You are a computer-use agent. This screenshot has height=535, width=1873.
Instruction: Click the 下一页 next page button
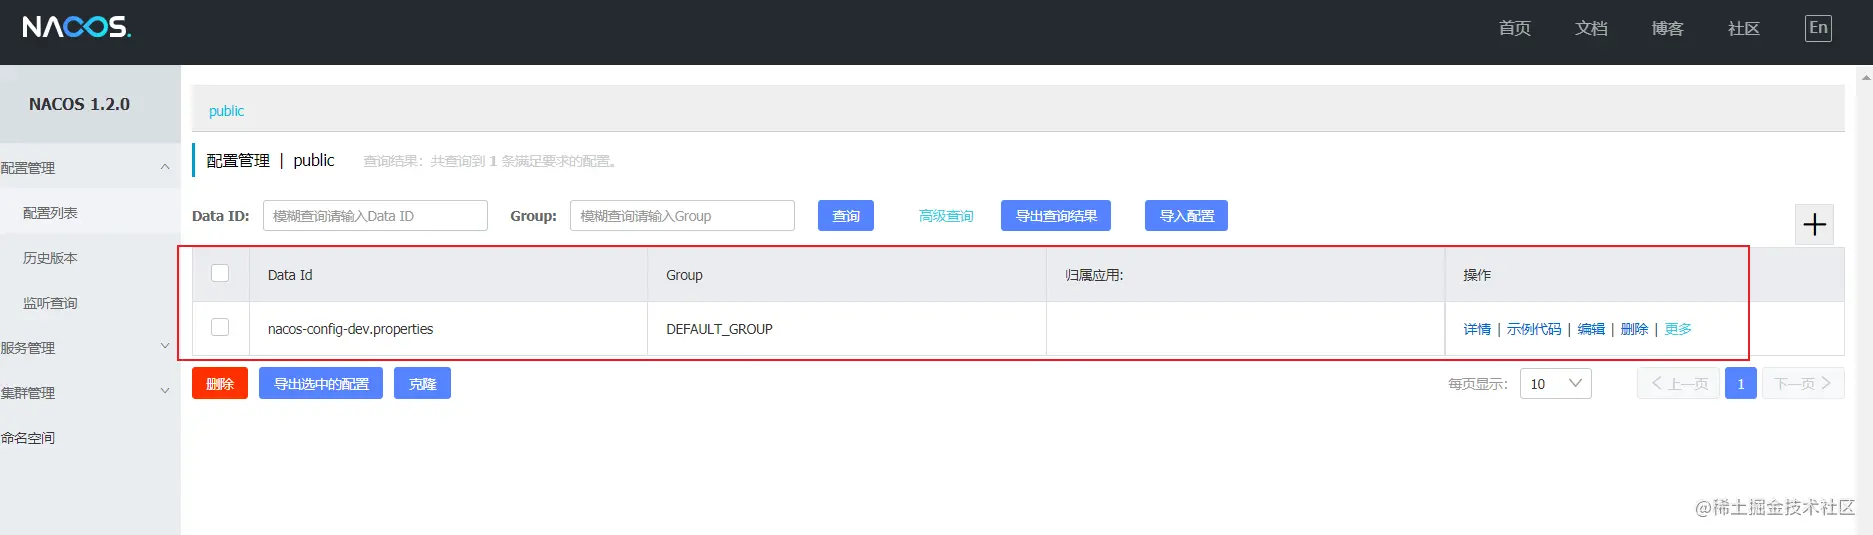(1803, 384)
